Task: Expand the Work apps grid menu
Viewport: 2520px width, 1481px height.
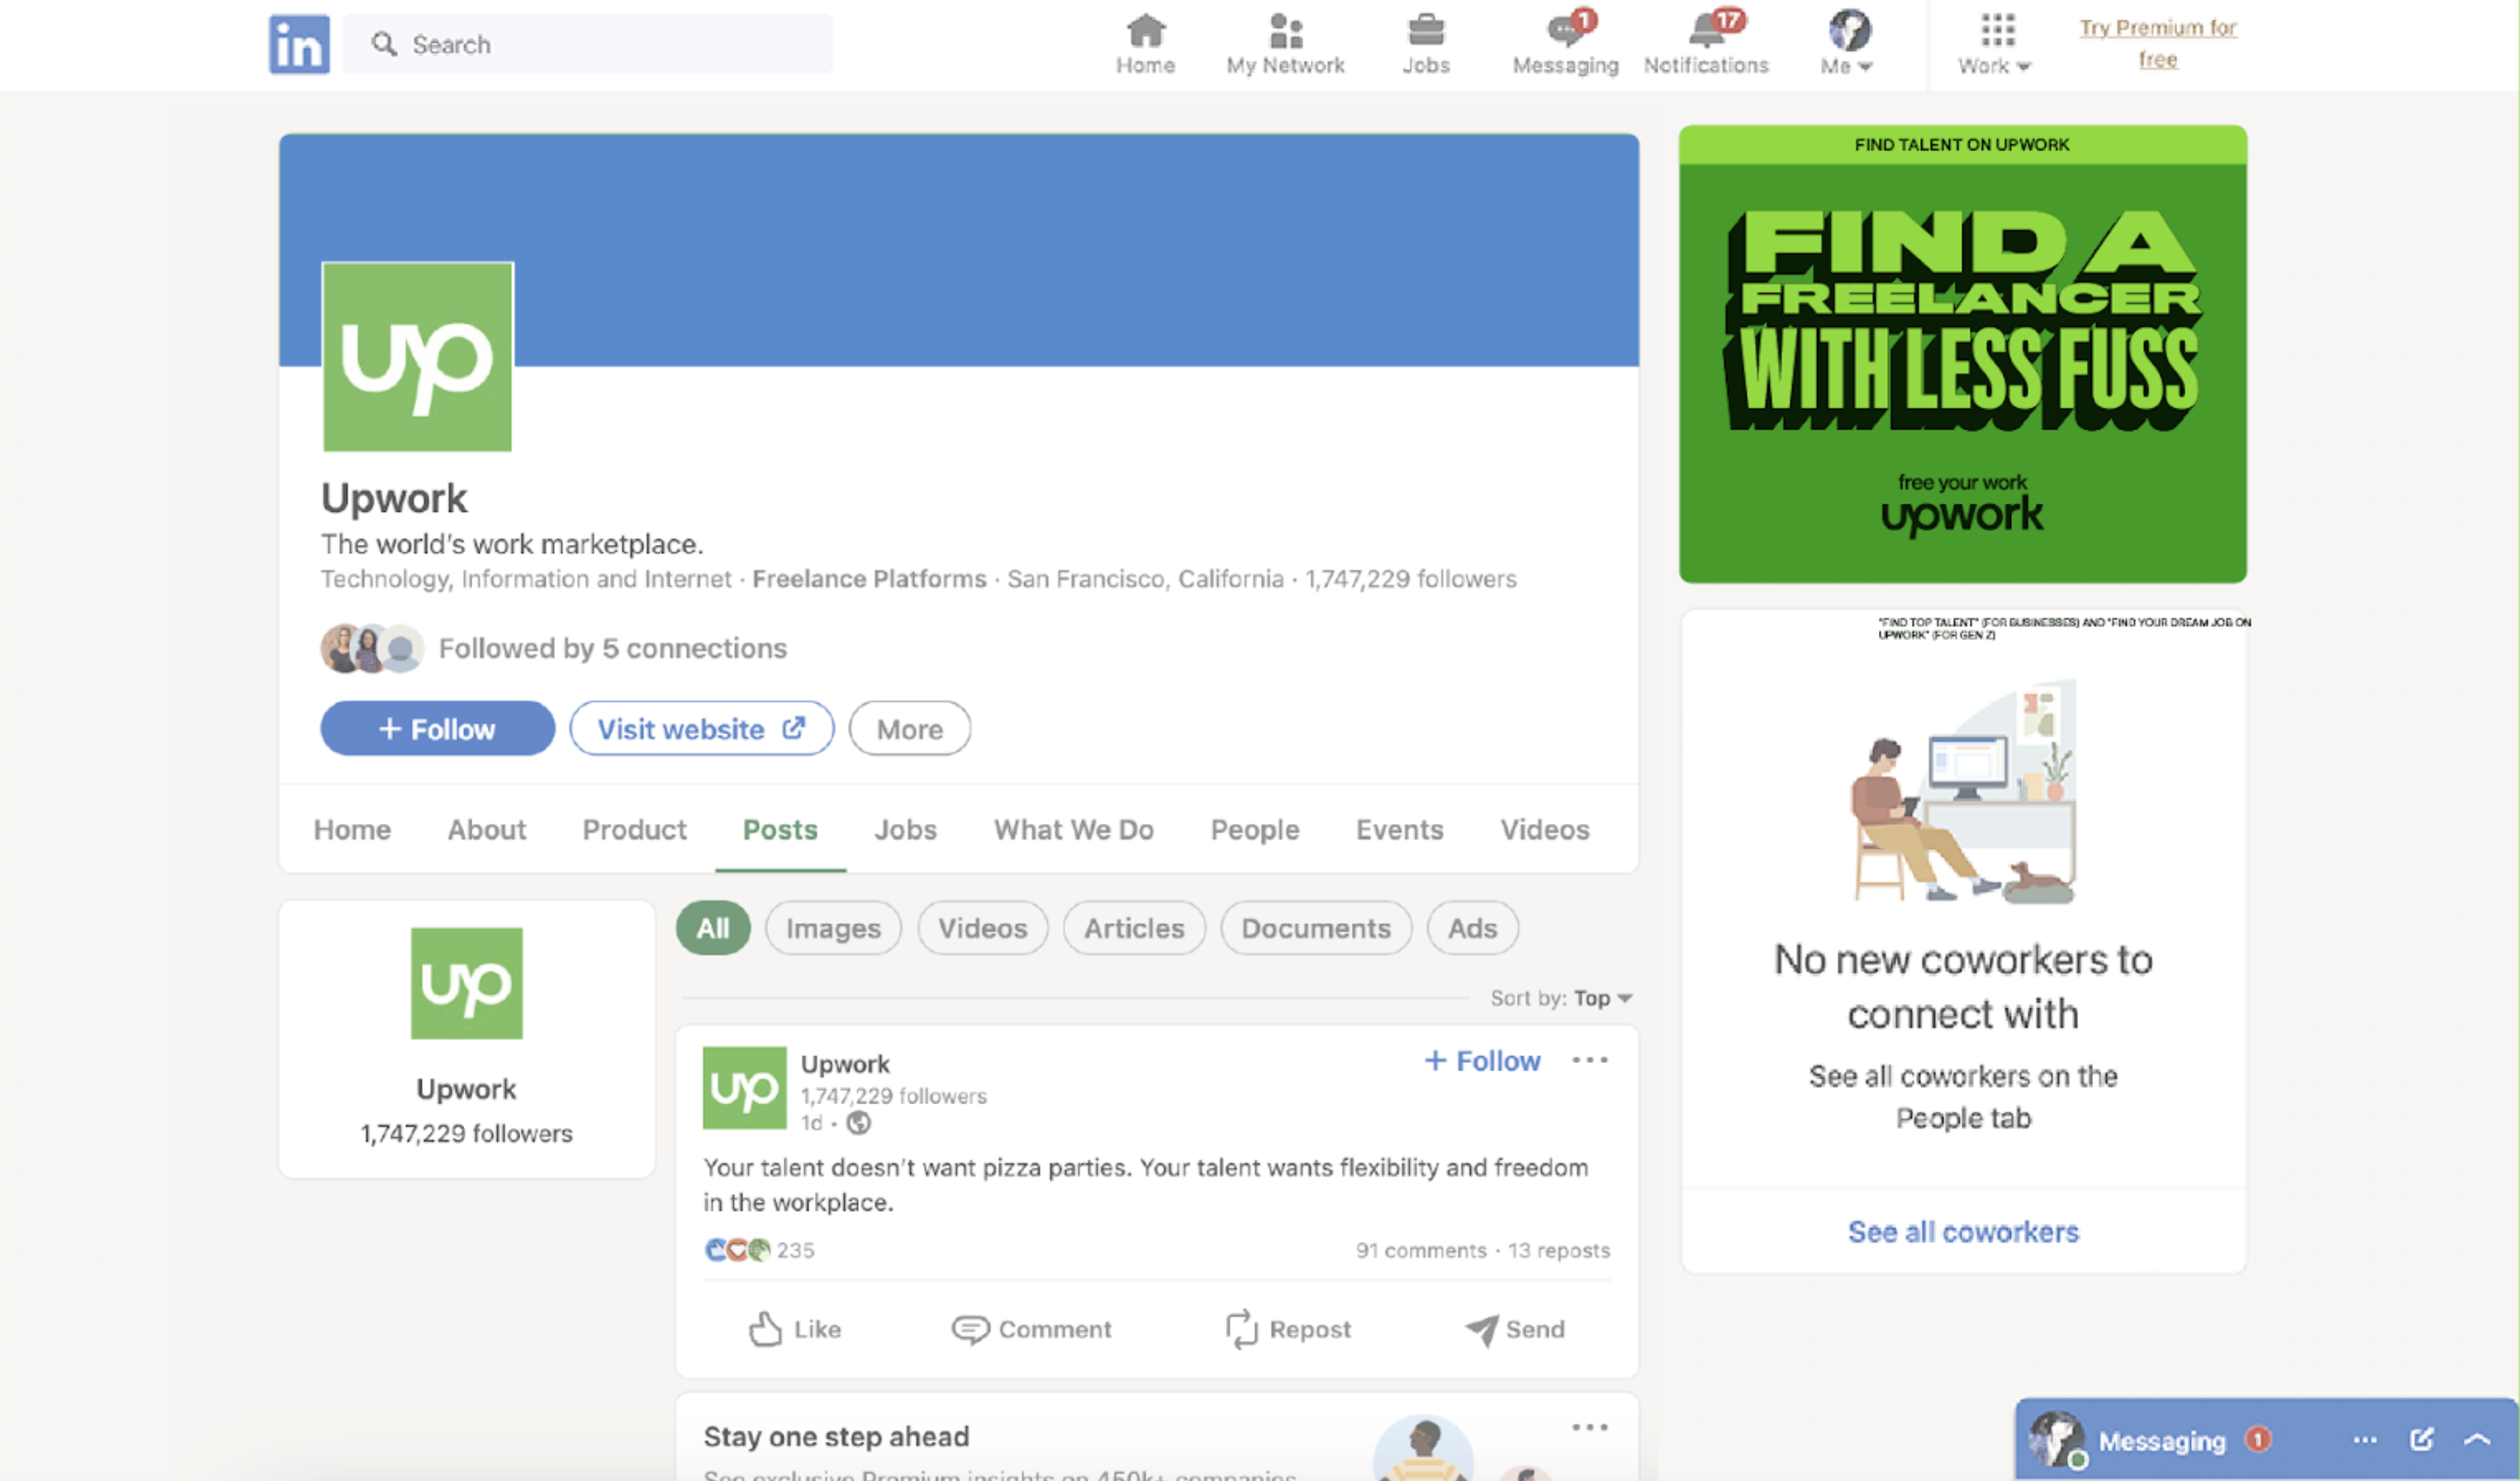Action: [x=1995, y=44]
